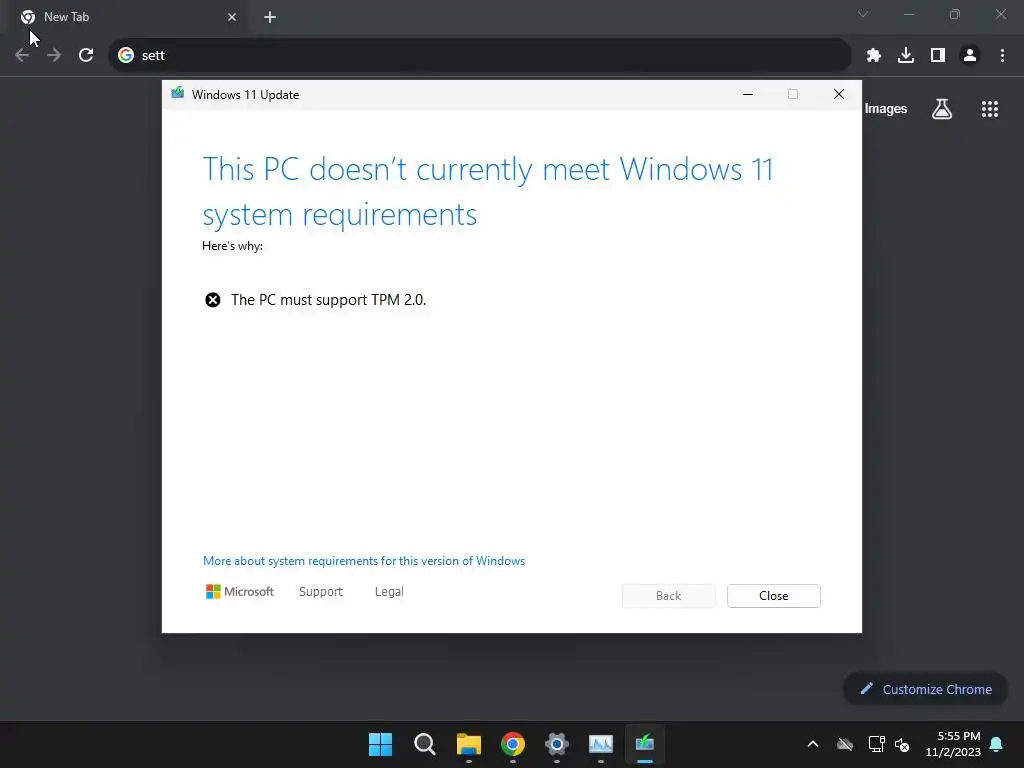Select Windows 11 Update taskbar icon
Screen dimensions: 1024x768
coord(645,744)
